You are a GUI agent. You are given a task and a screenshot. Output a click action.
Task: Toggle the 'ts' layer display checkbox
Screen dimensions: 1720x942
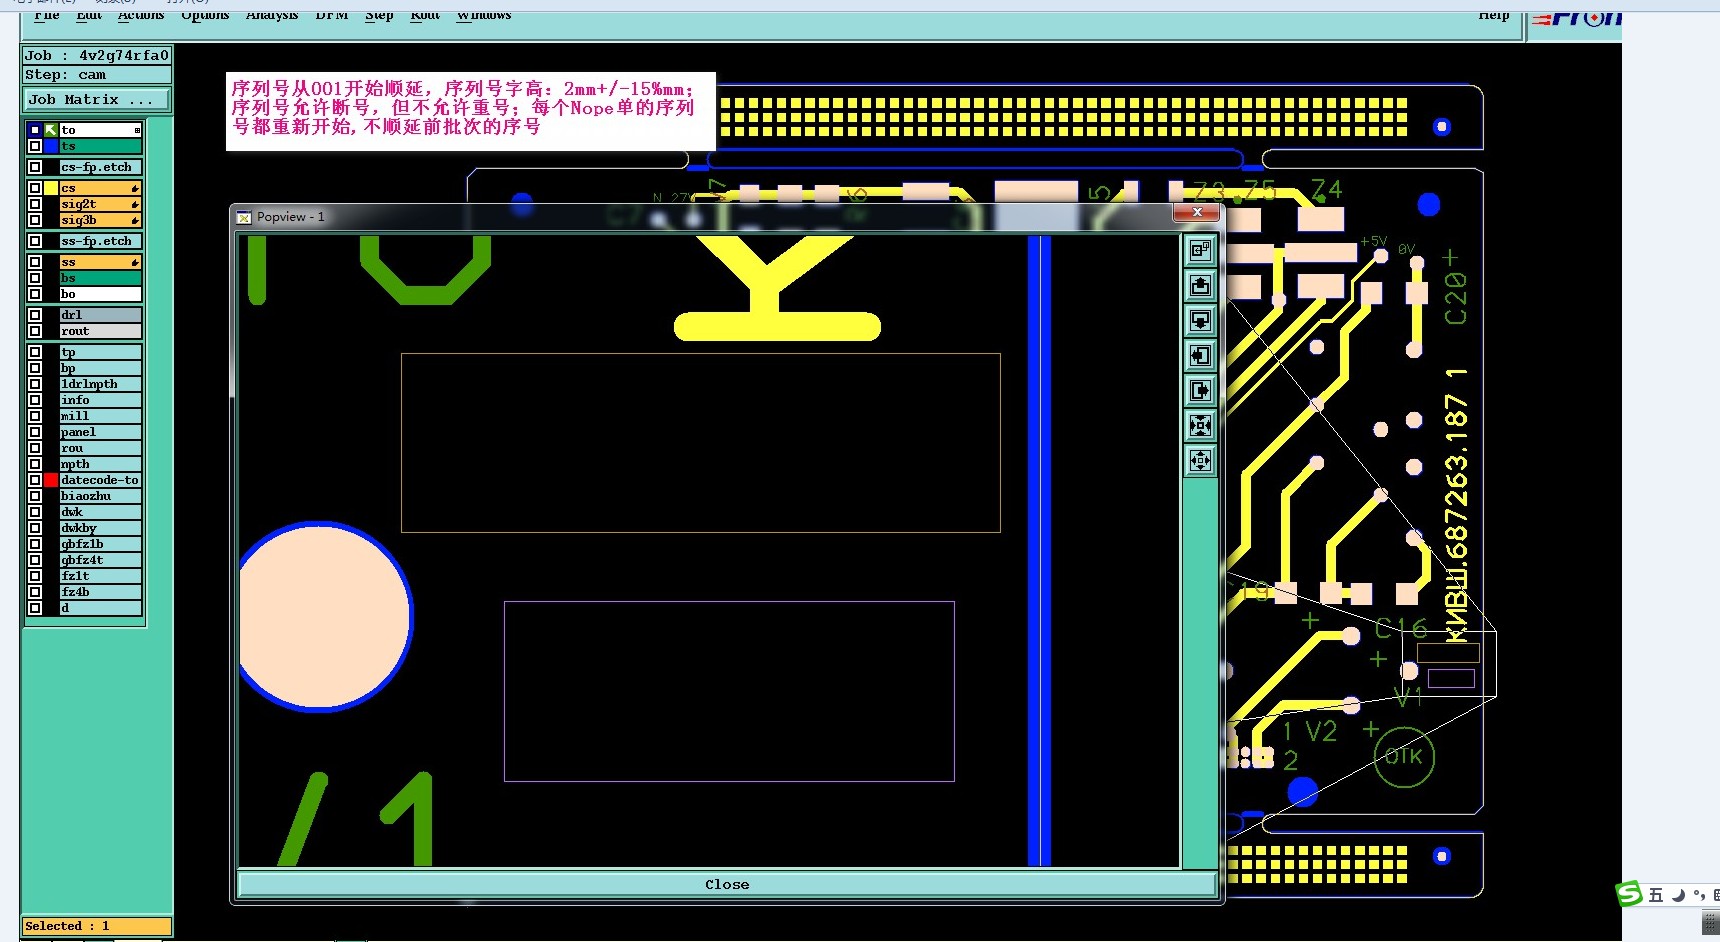(35, 146)
